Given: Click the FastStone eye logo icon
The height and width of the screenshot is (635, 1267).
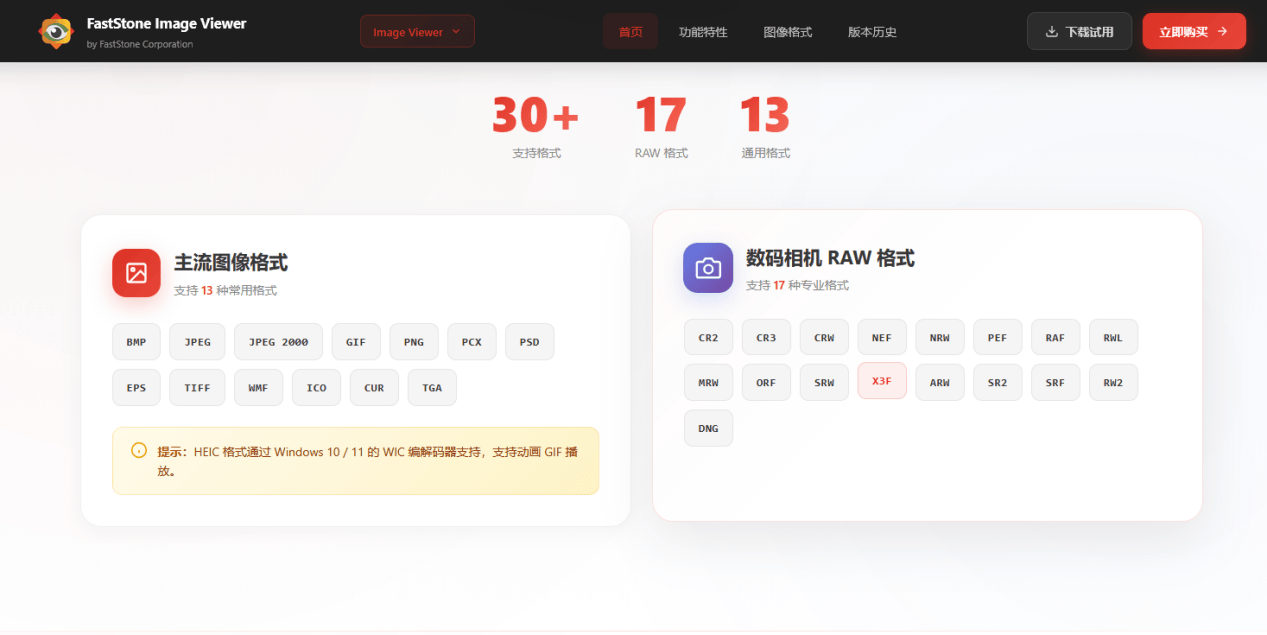Looking at the screenshot, I should pyautogui.click(x=56, y=32).
